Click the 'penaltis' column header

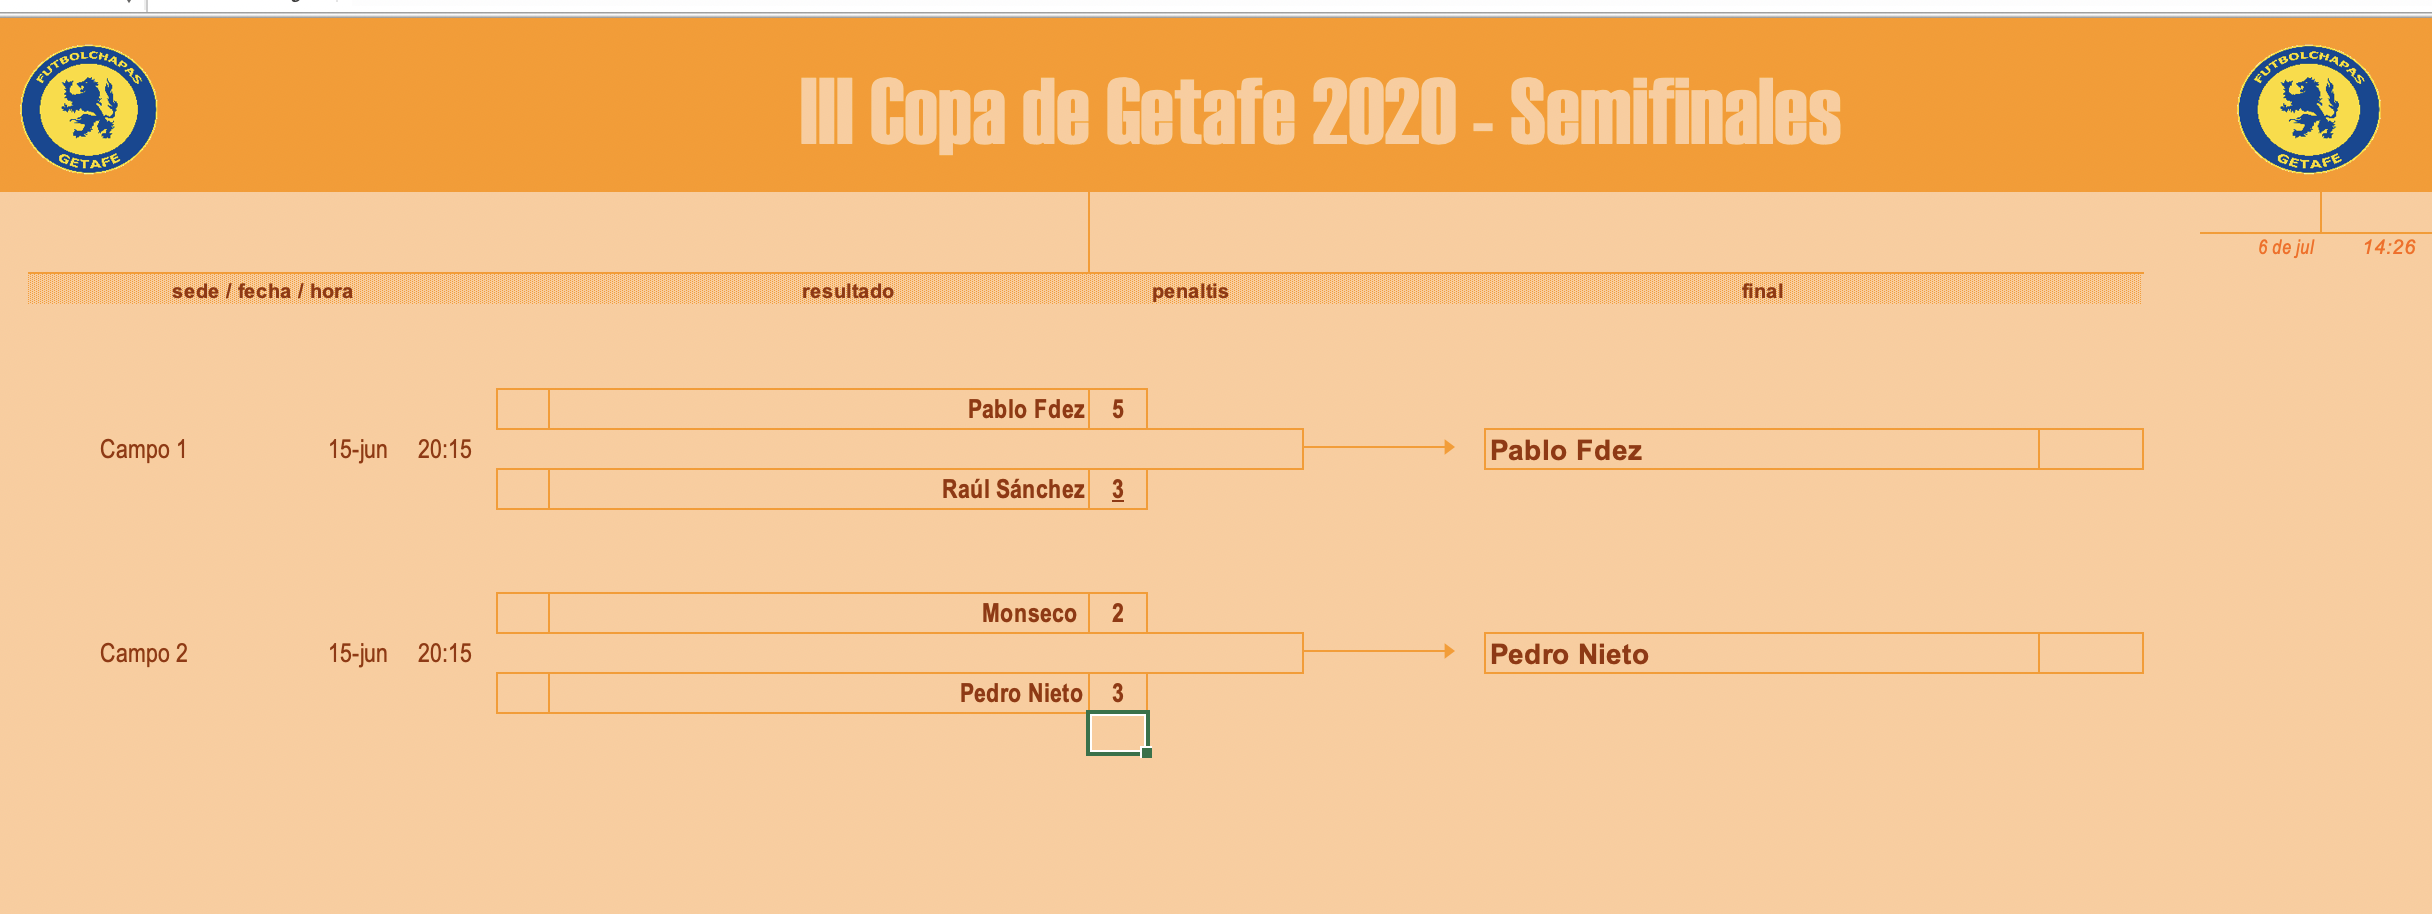tap(1189, 291)
